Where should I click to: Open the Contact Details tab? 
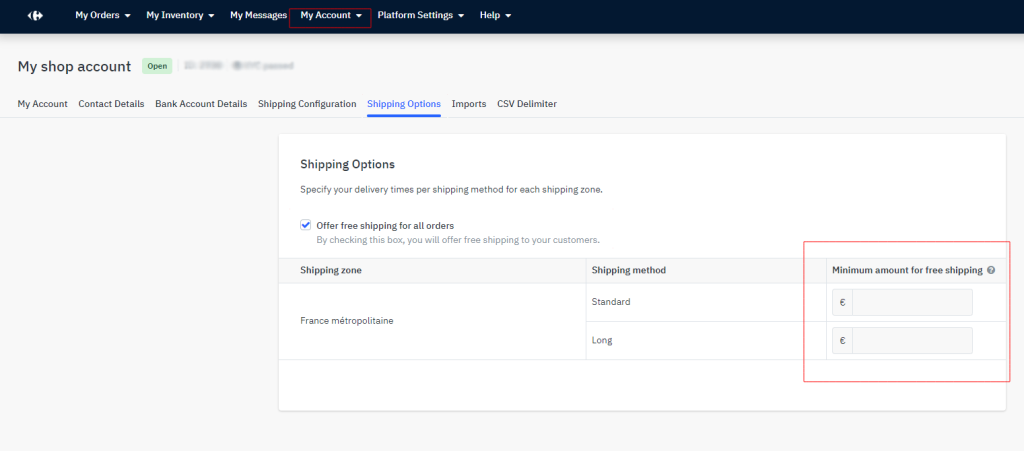[111, 104]
